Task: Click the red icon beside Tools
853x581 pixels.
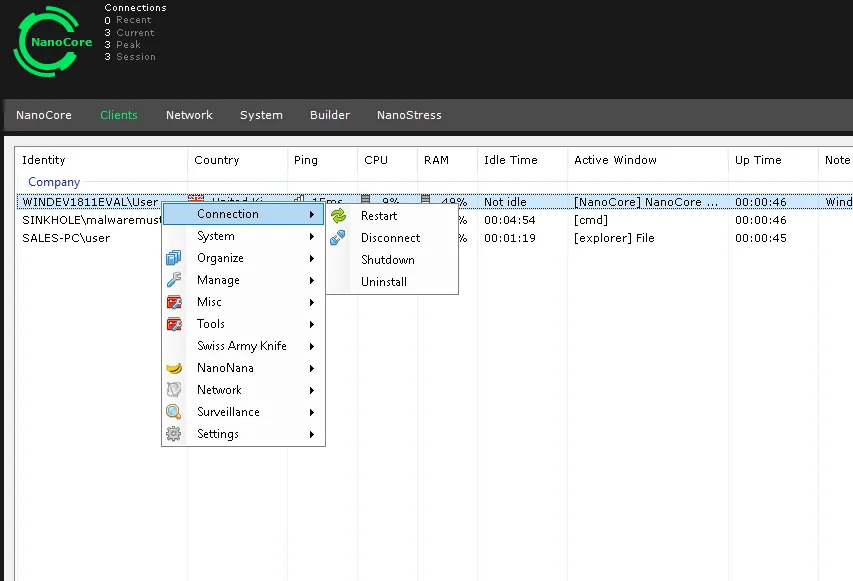Action: click(x=174, y=324)
